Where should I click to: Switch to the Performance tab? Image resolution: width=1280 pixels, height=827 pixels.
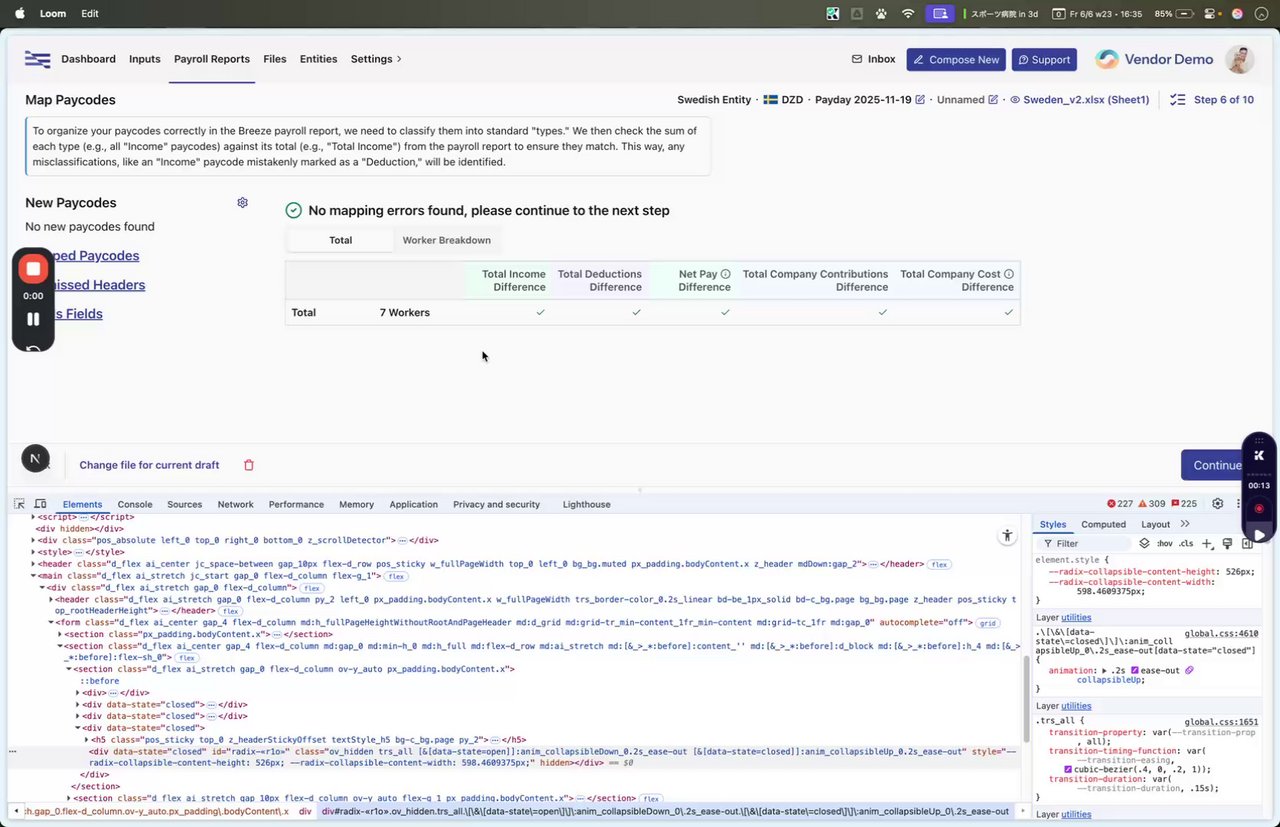coord(296,504)
